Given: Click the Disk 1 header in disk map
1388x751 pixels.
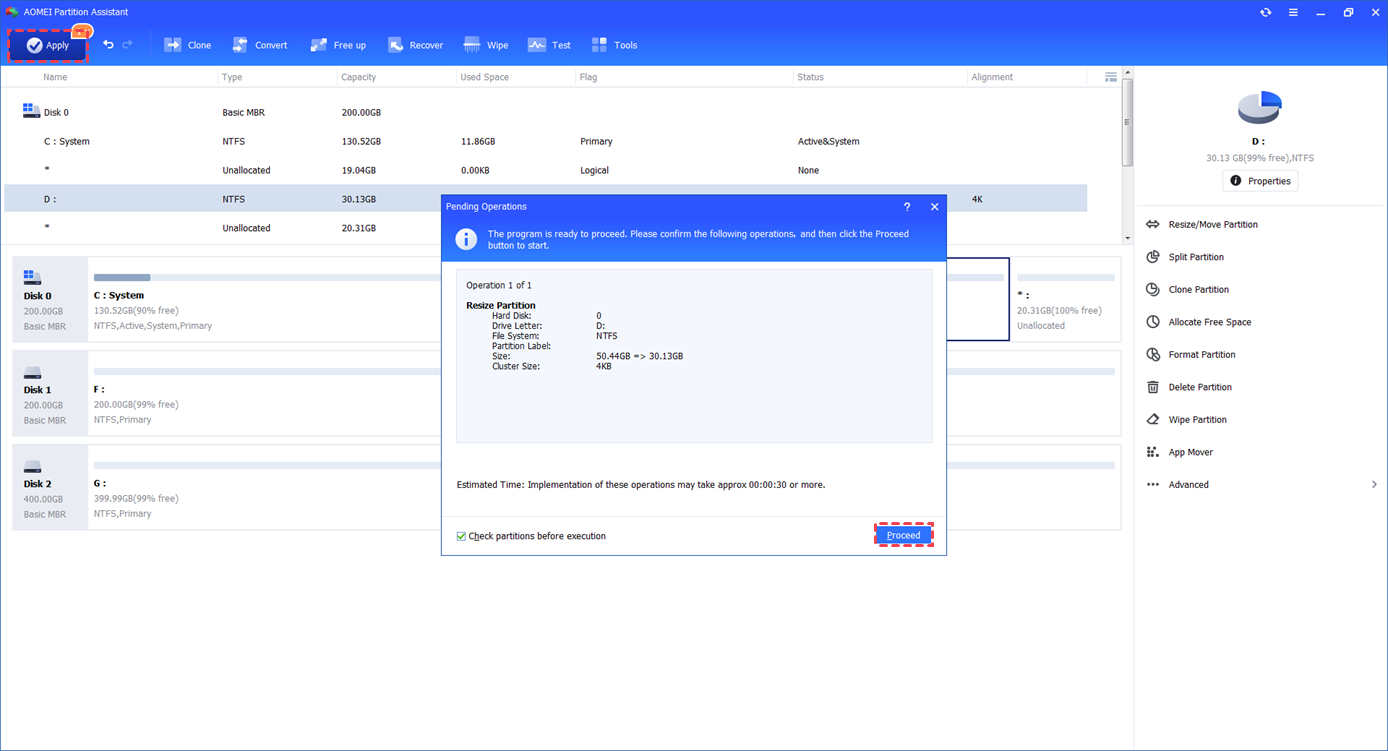Looking at the screenshot, I should click(x=50, y=393).
